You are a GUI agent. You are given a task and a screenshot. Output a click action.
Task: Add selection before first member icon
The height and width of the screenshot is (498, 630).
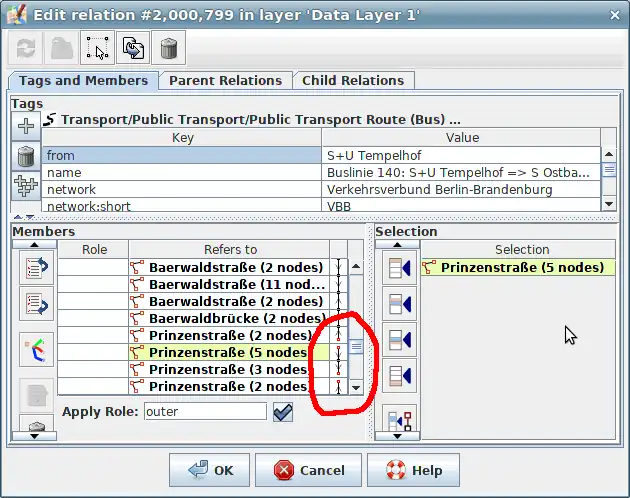pos(400,267)
